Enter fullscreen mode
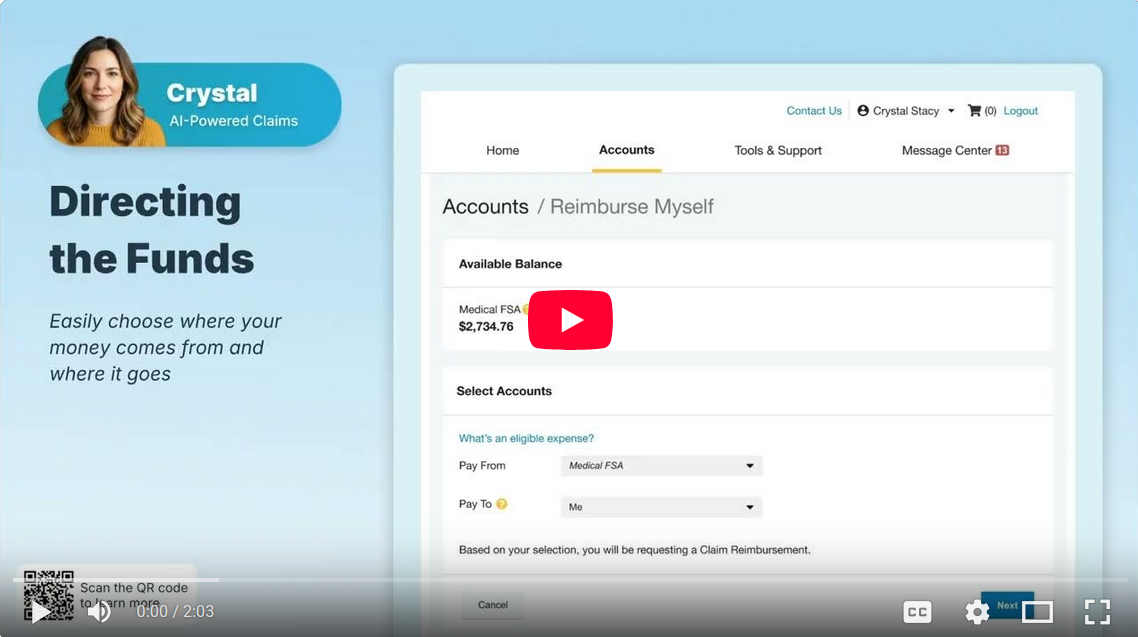 point(1097,612)
